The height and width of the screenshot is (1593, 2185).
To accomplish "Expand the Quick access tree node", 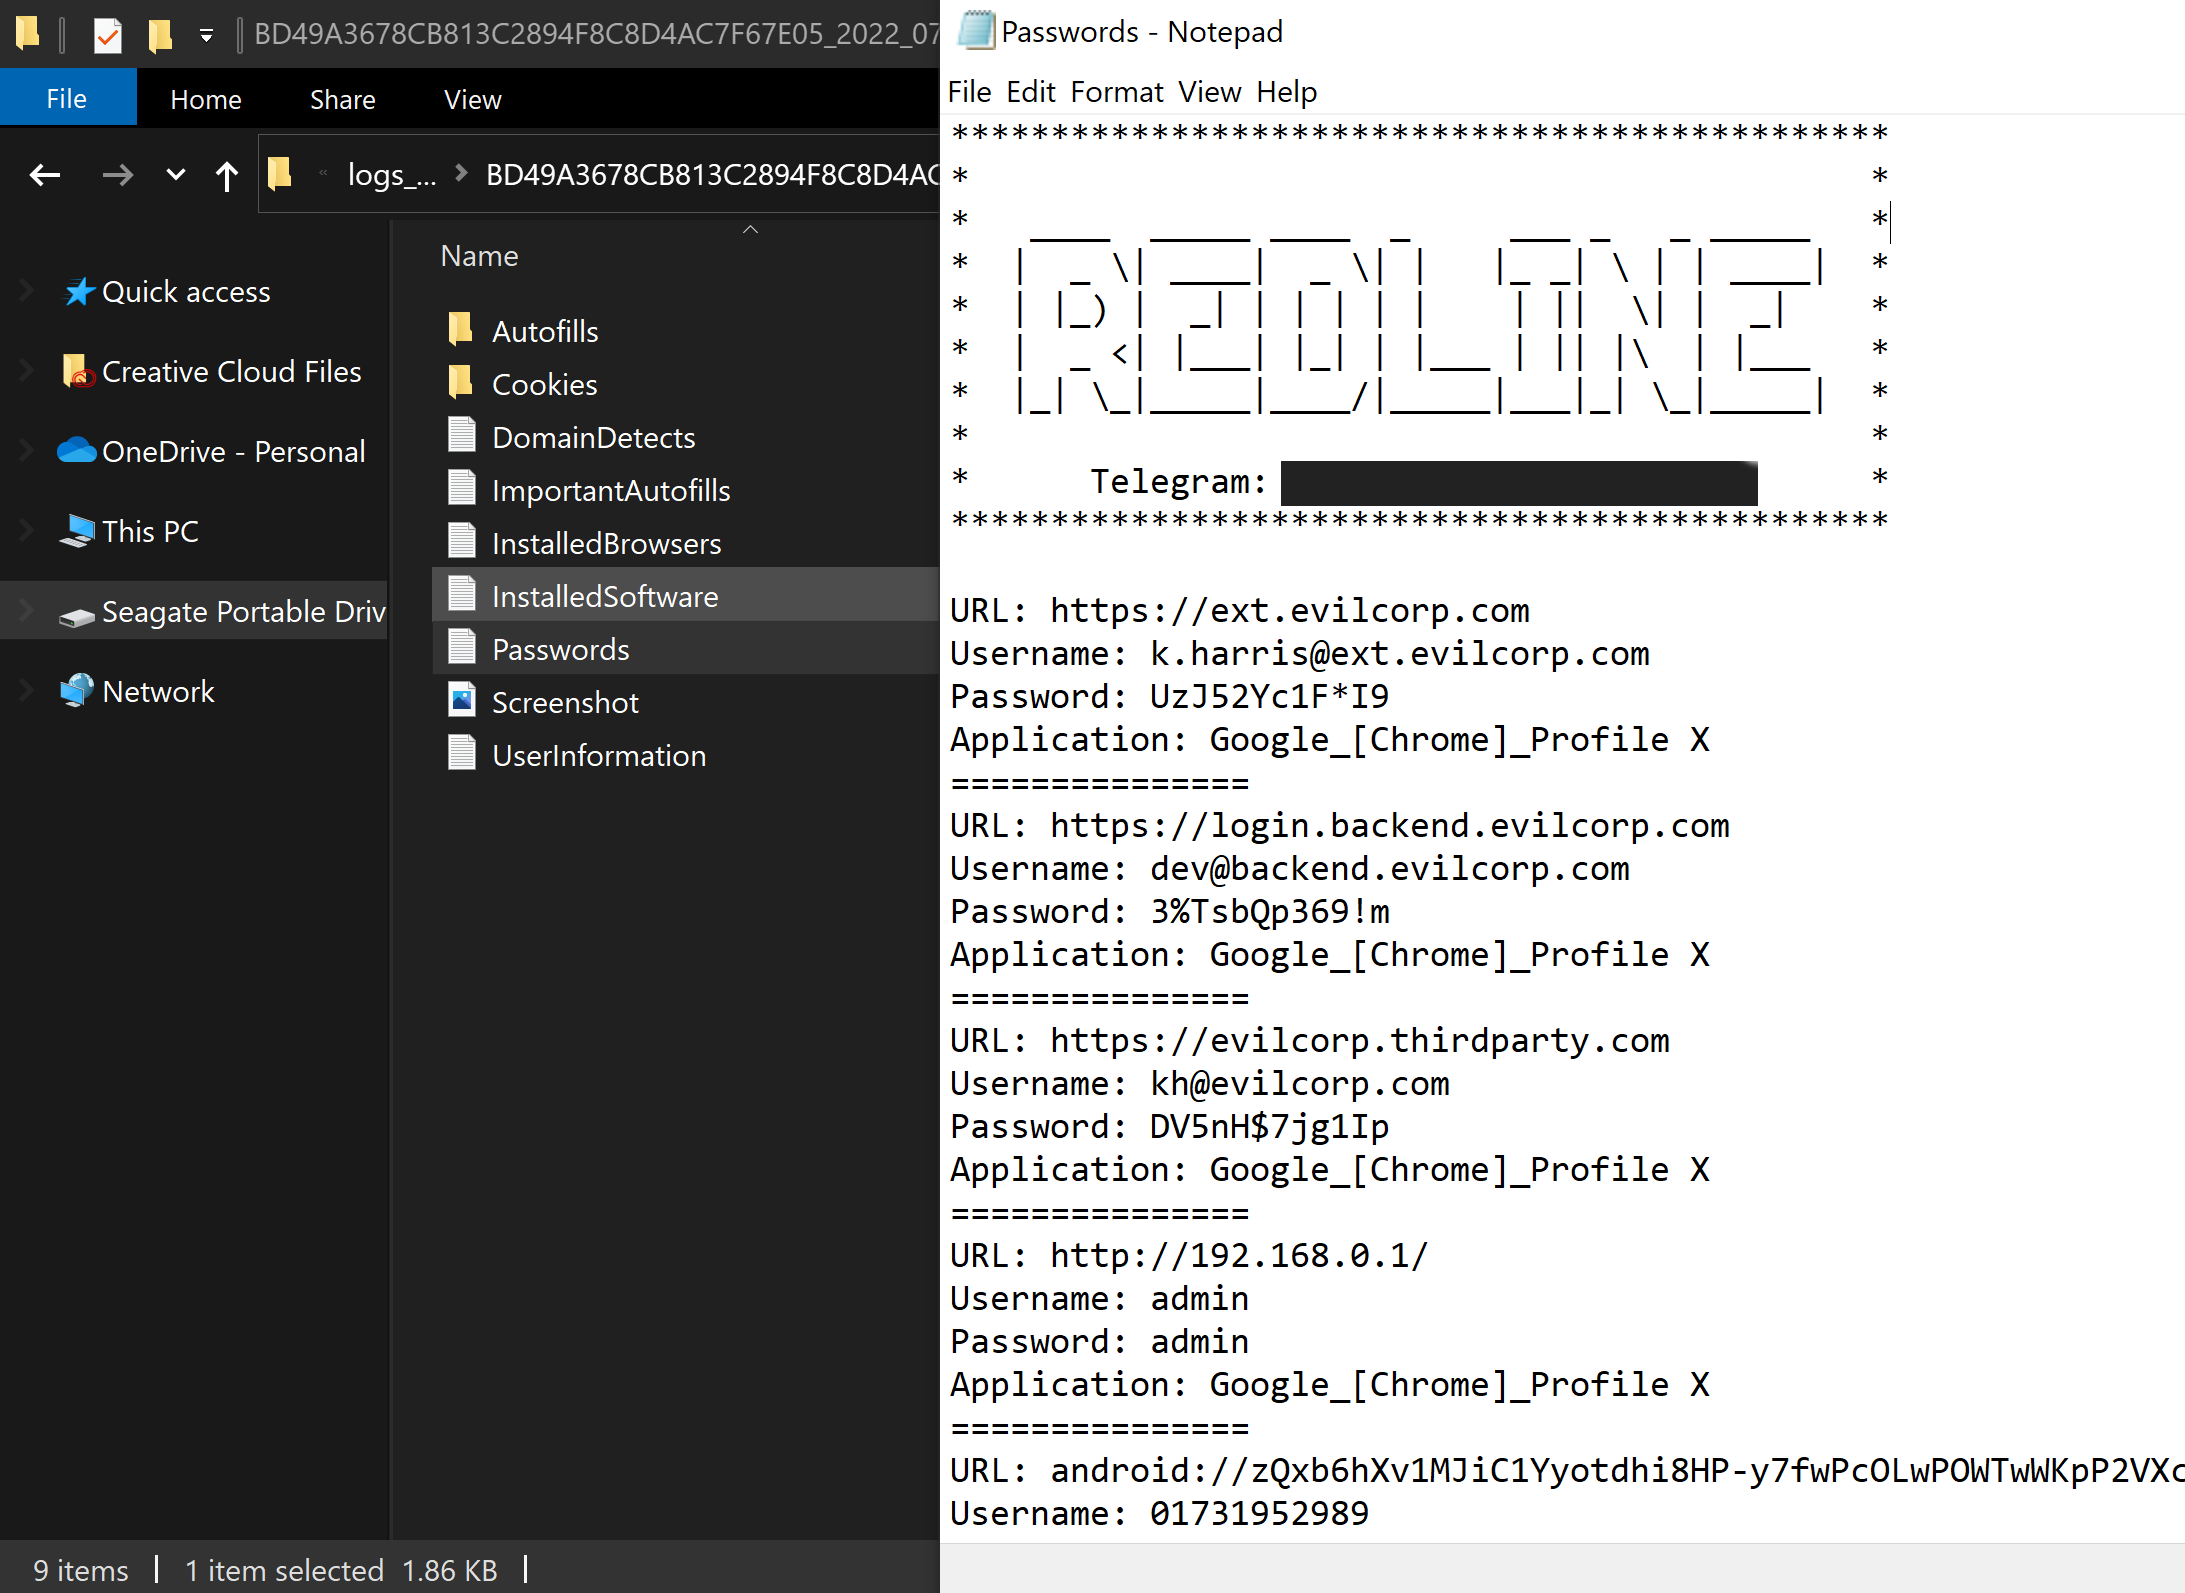I will (x=27, y=291).
